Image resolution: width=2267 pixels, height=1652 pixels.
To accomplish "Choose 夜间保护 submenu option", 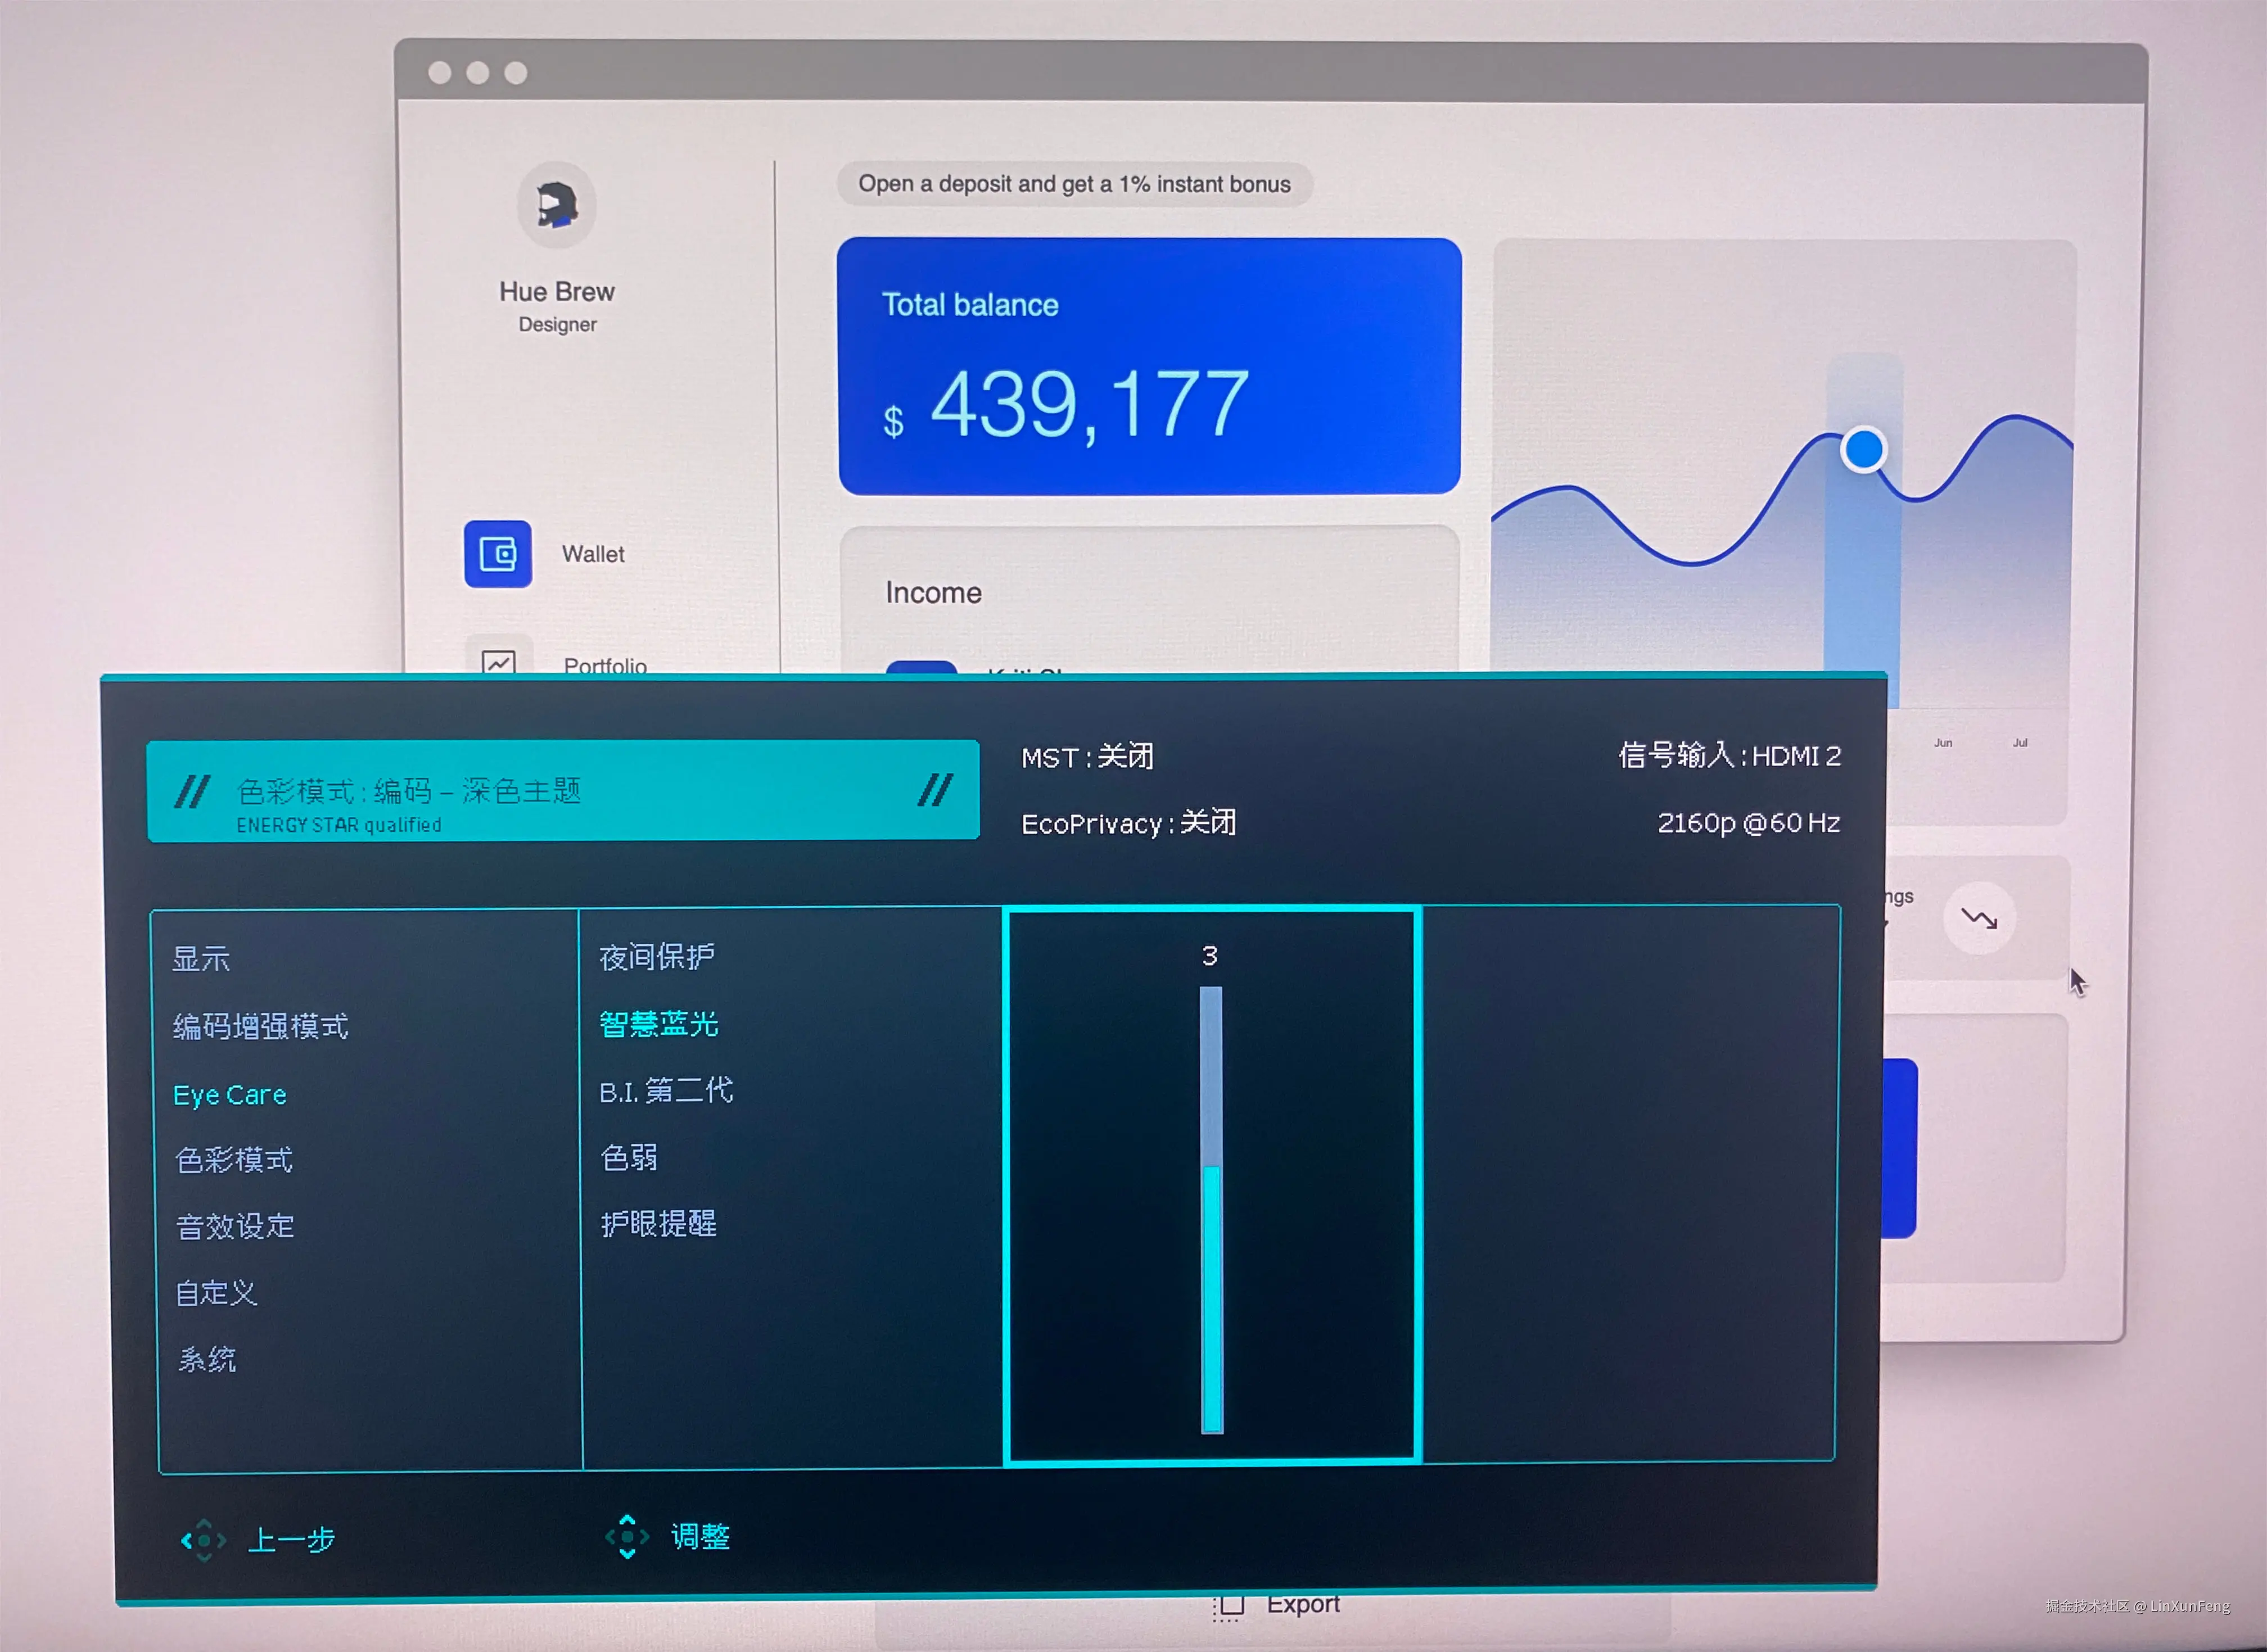I will coord(656,957).
